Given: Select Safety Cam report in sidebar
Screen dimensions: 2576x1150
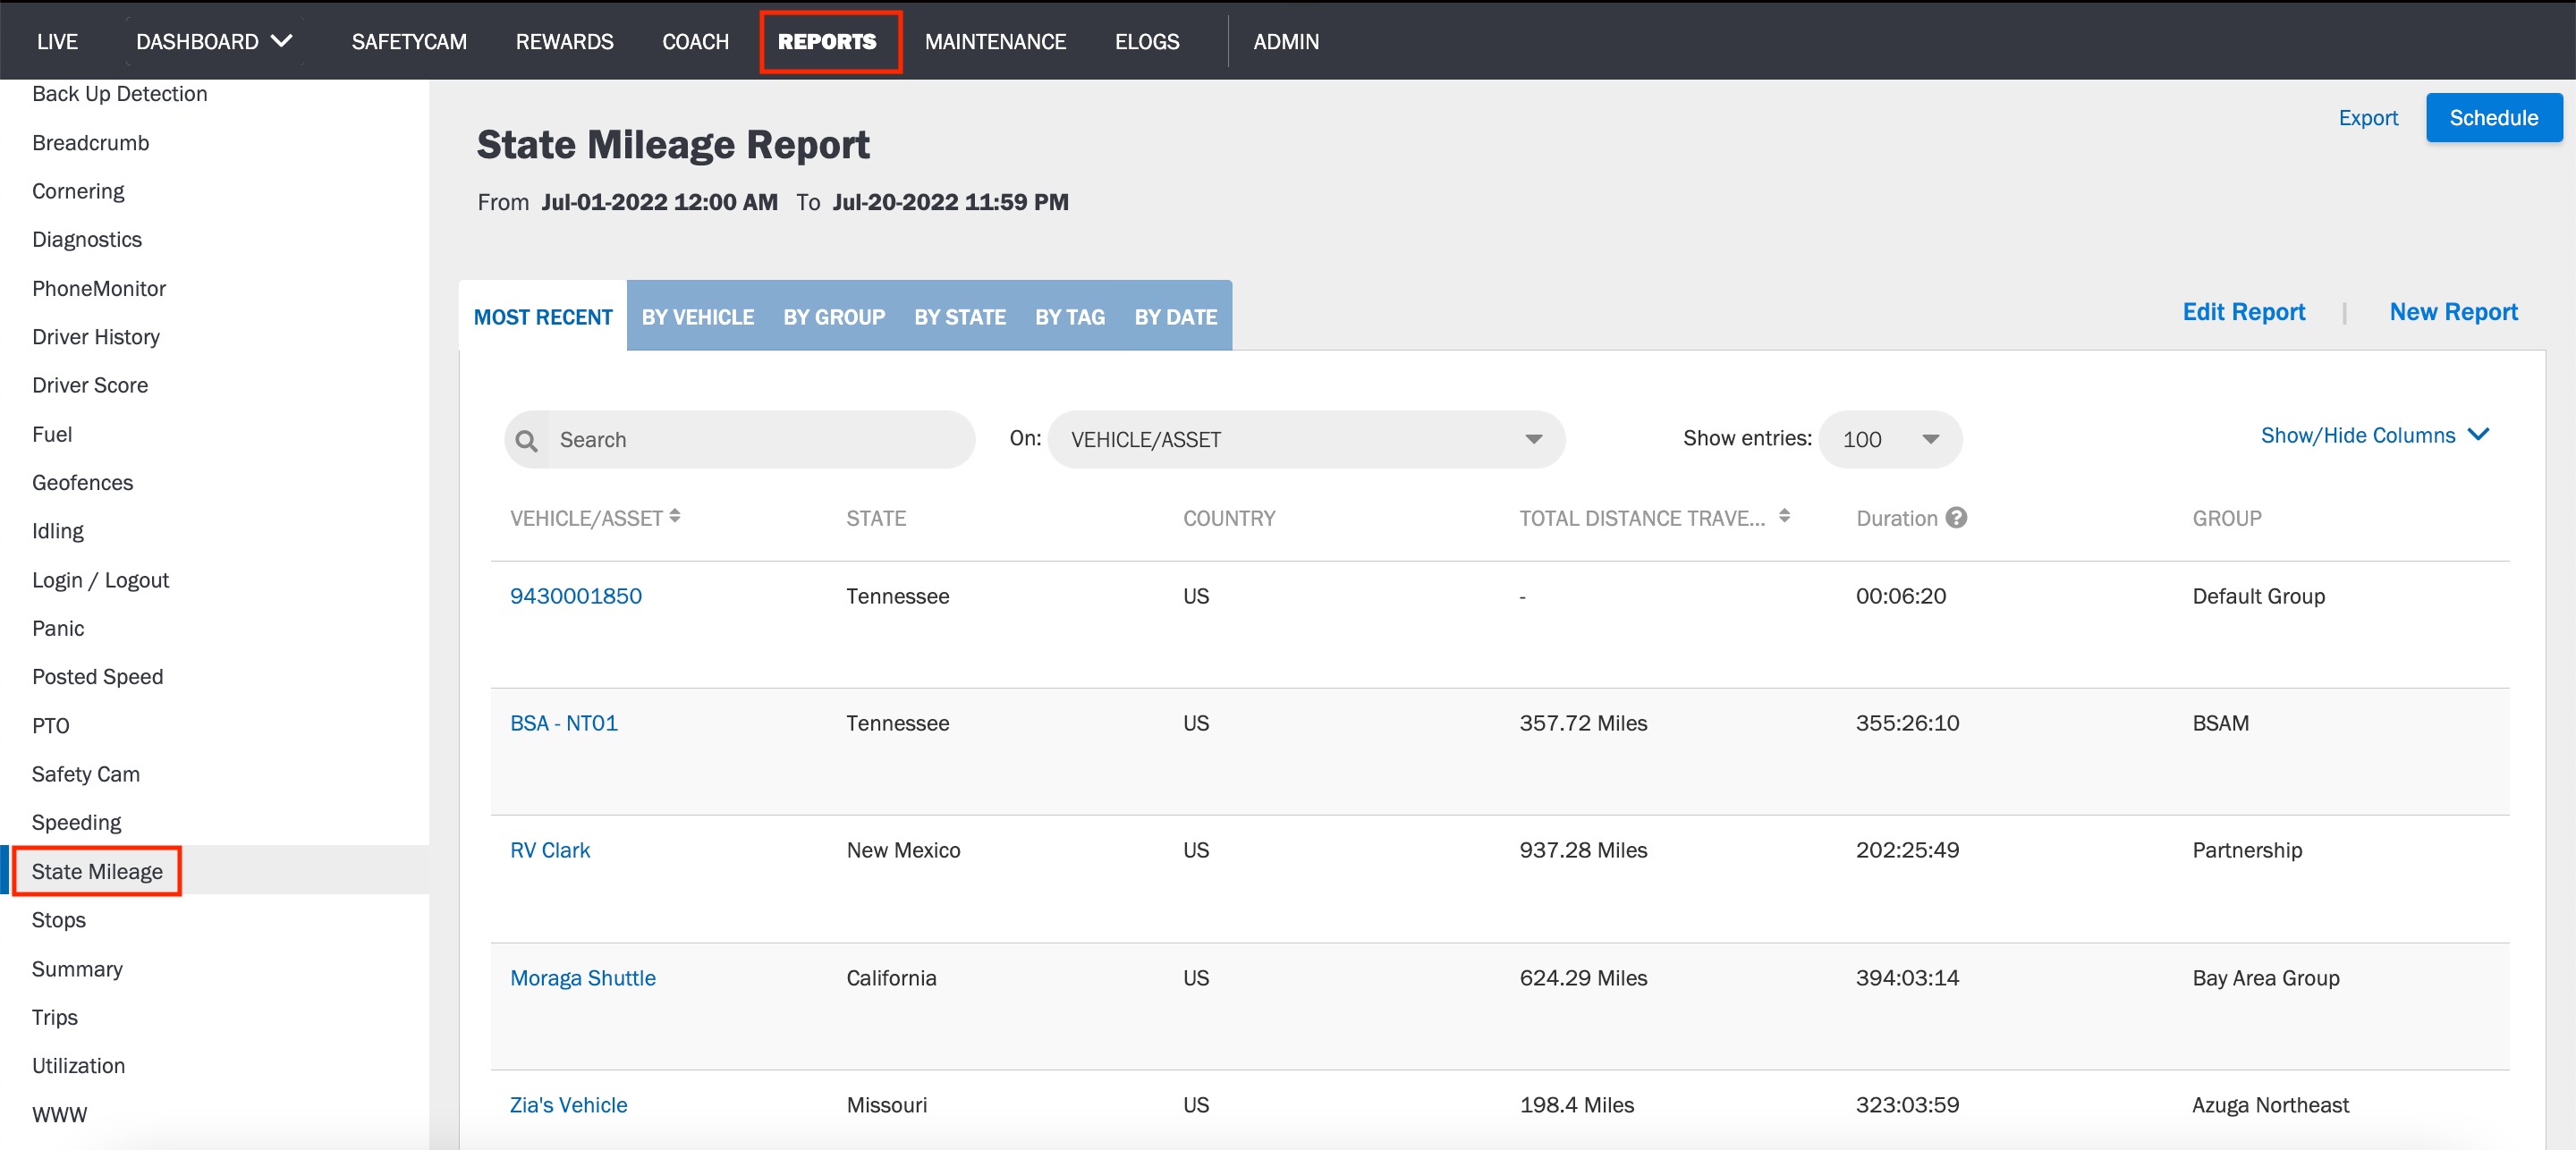Looking at the screenshot, I should pos(86,774).
